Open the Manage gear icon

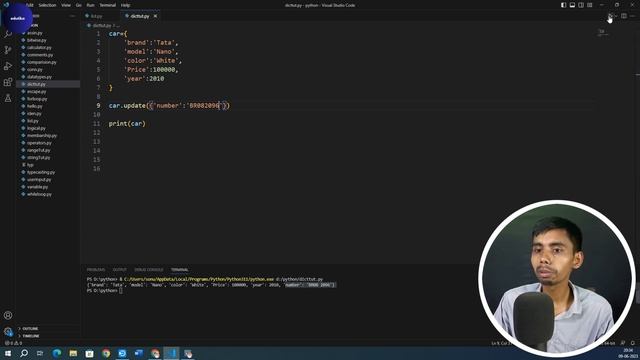(8, 331)
